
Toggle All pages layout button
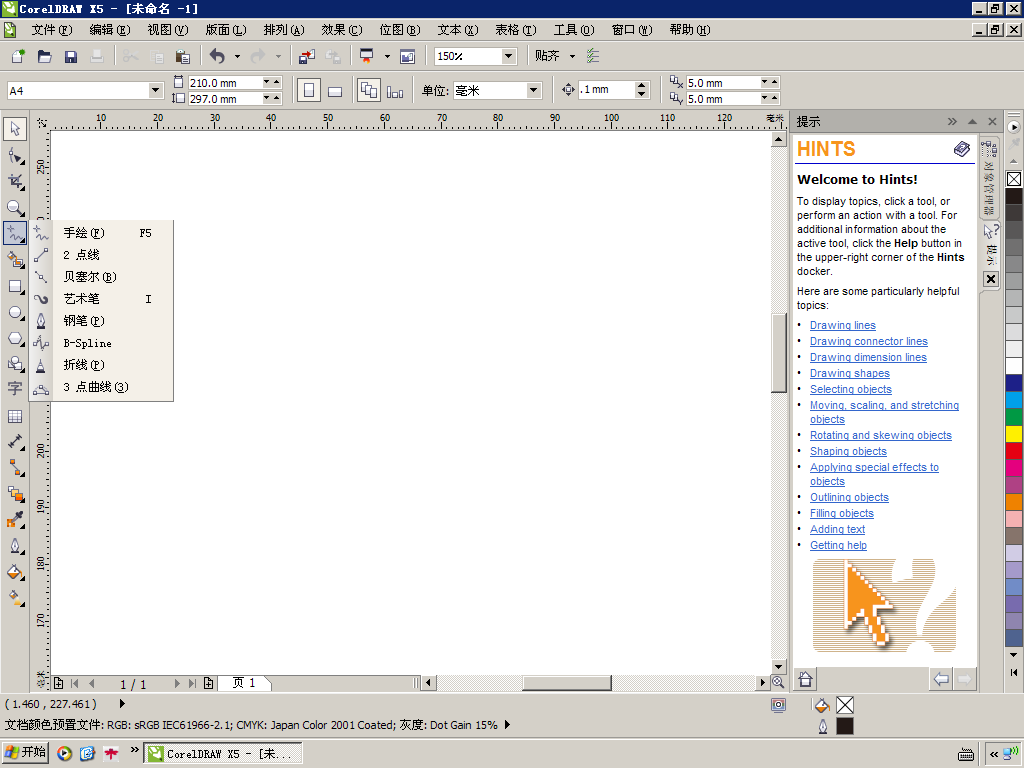tap(369, 91)
